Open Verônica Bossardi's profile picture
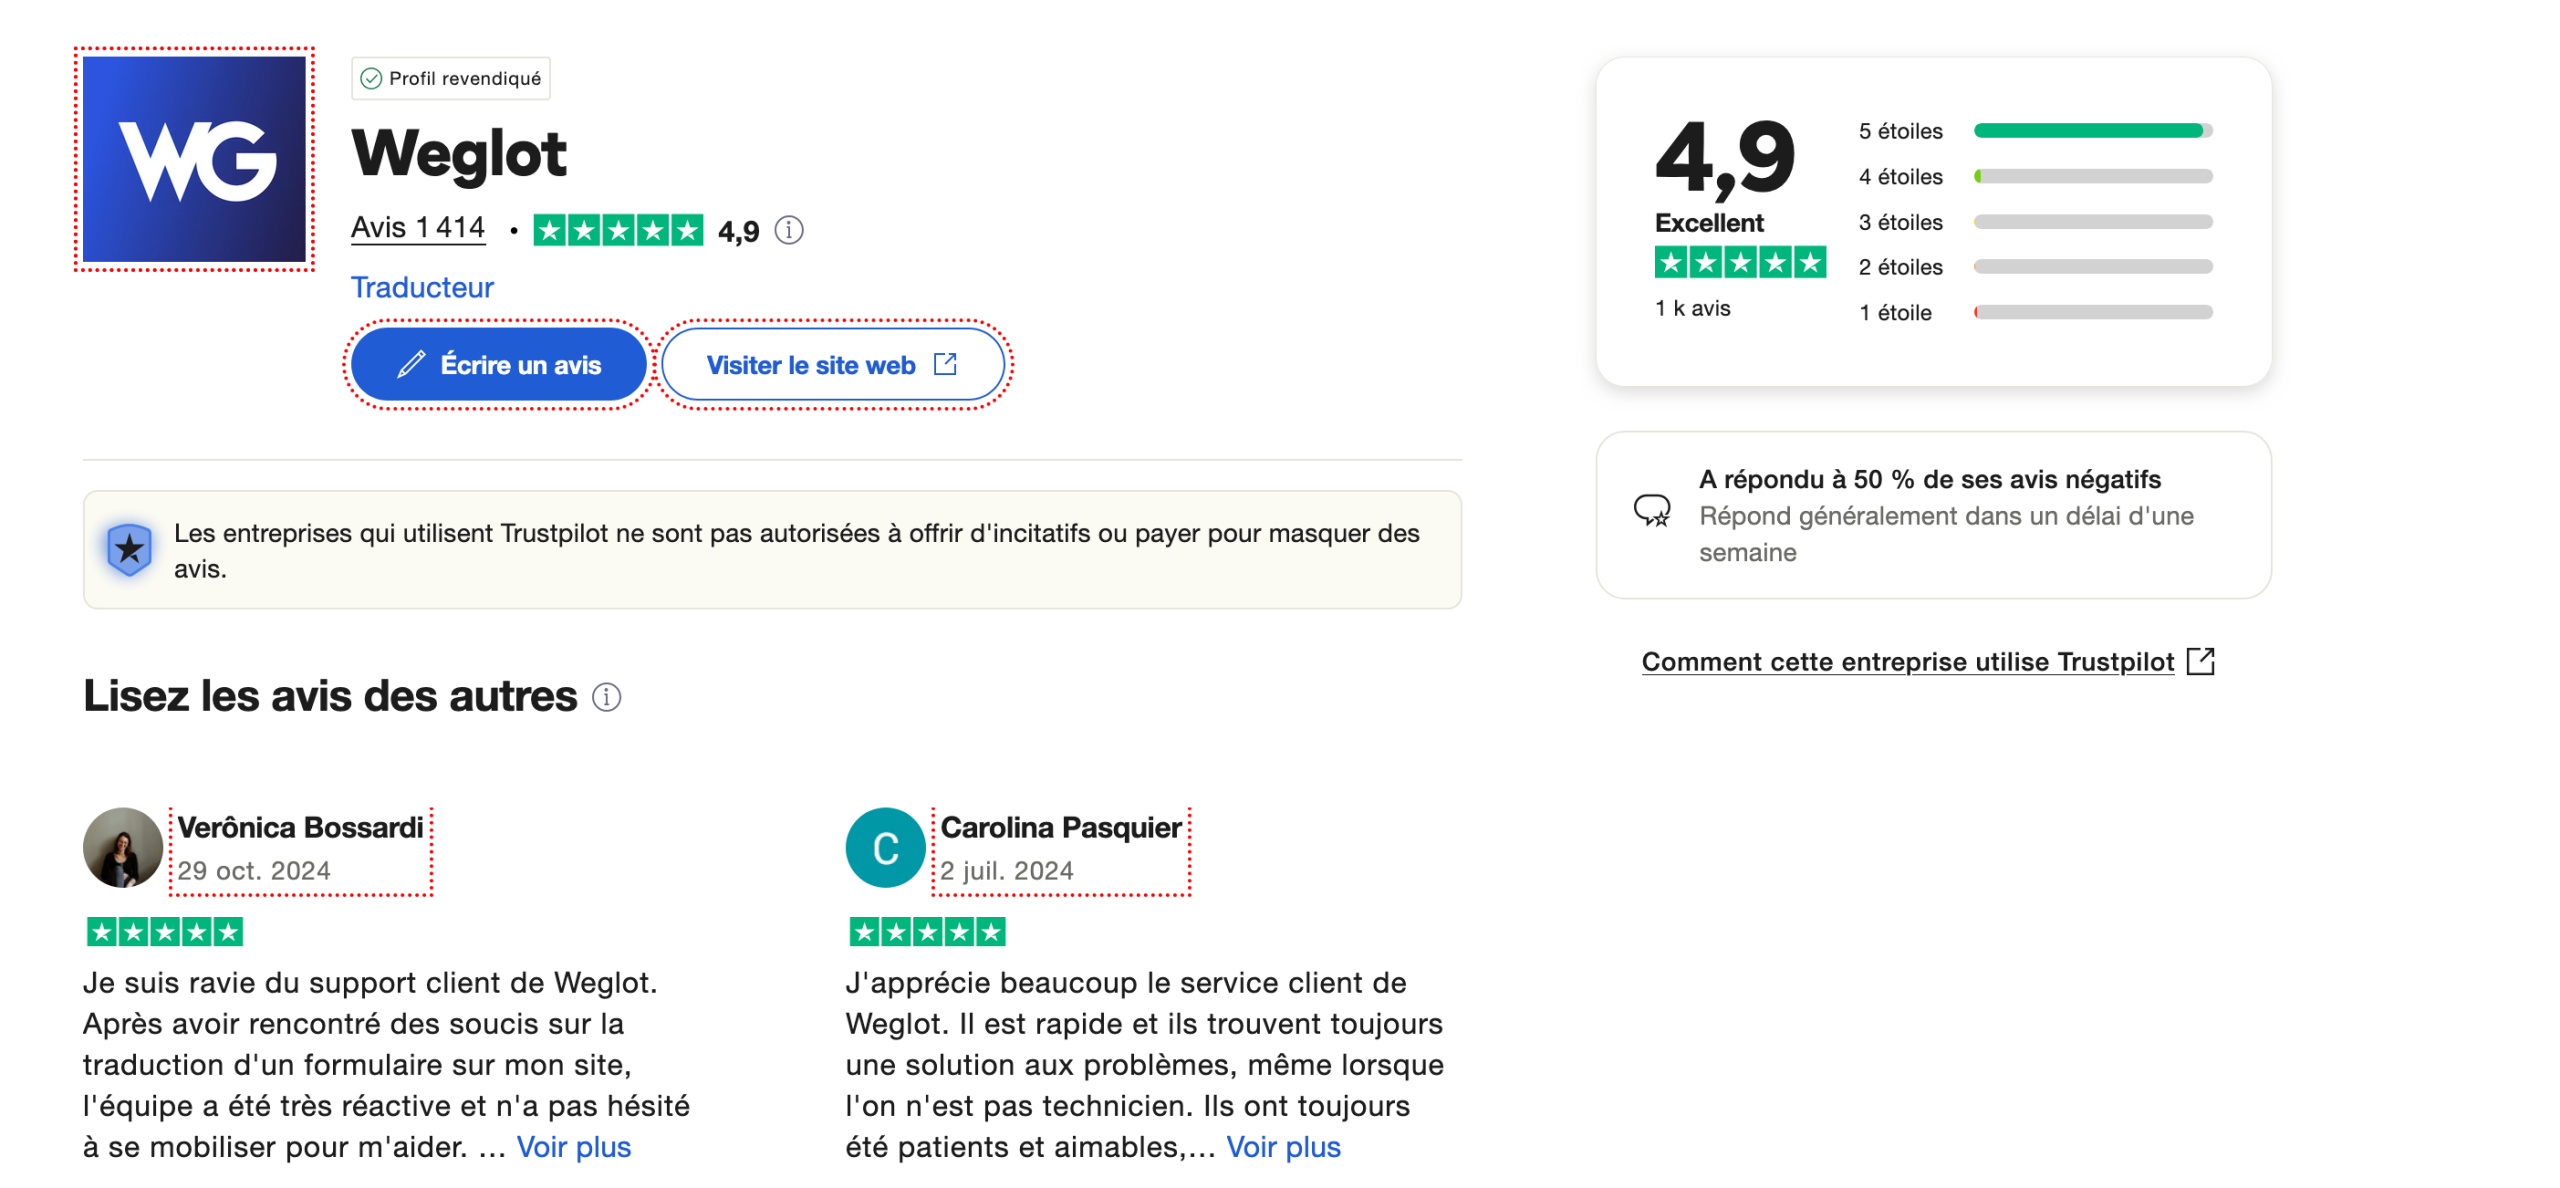This screenshot has height=1188, width=2560. [x=123, y=847]
